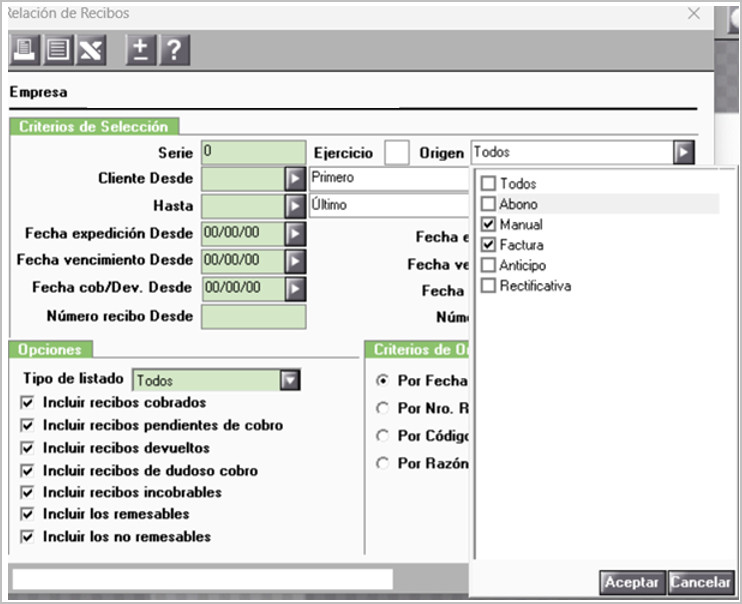Viewport: 742px width, 604px height.
Task: Click the Número recibo Desde field
Action: pyautogui.click(x=254, y=317)
